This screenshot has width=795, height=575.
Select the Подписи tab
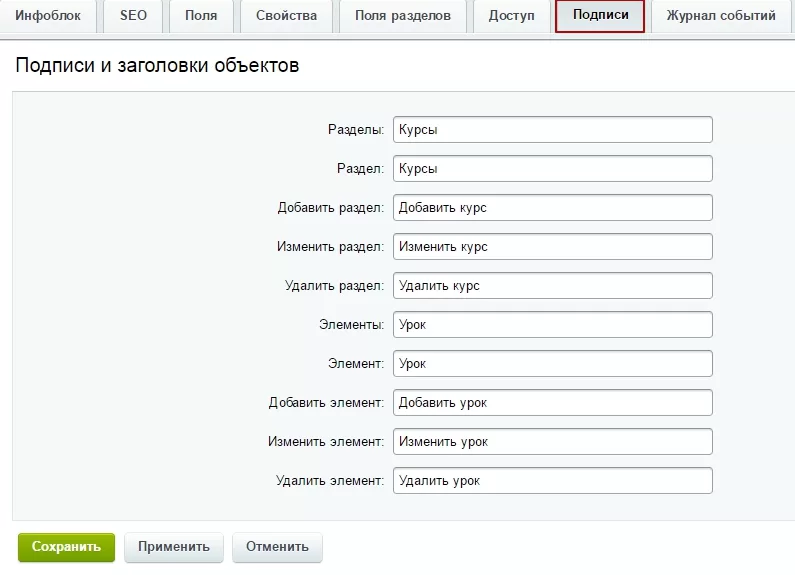[600, 16]
